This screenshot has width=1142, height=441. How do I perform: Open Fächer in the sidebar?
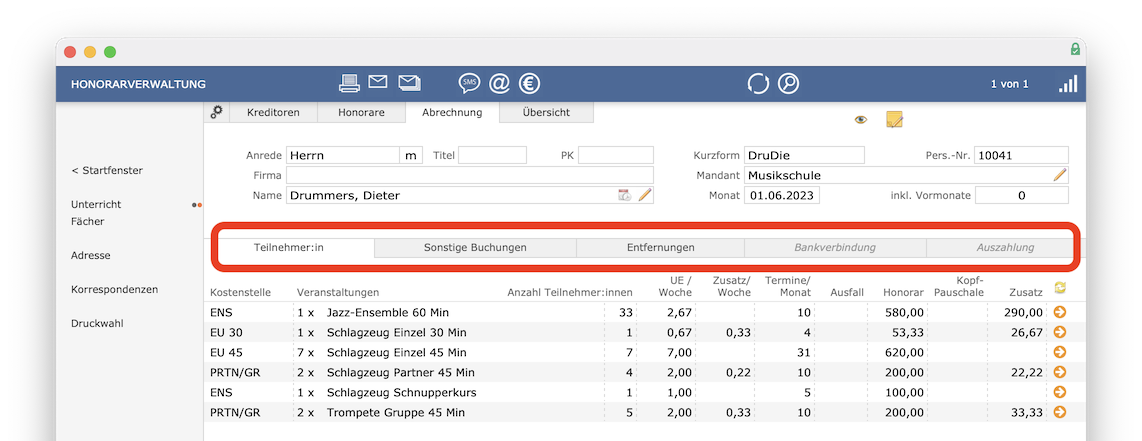87,221
